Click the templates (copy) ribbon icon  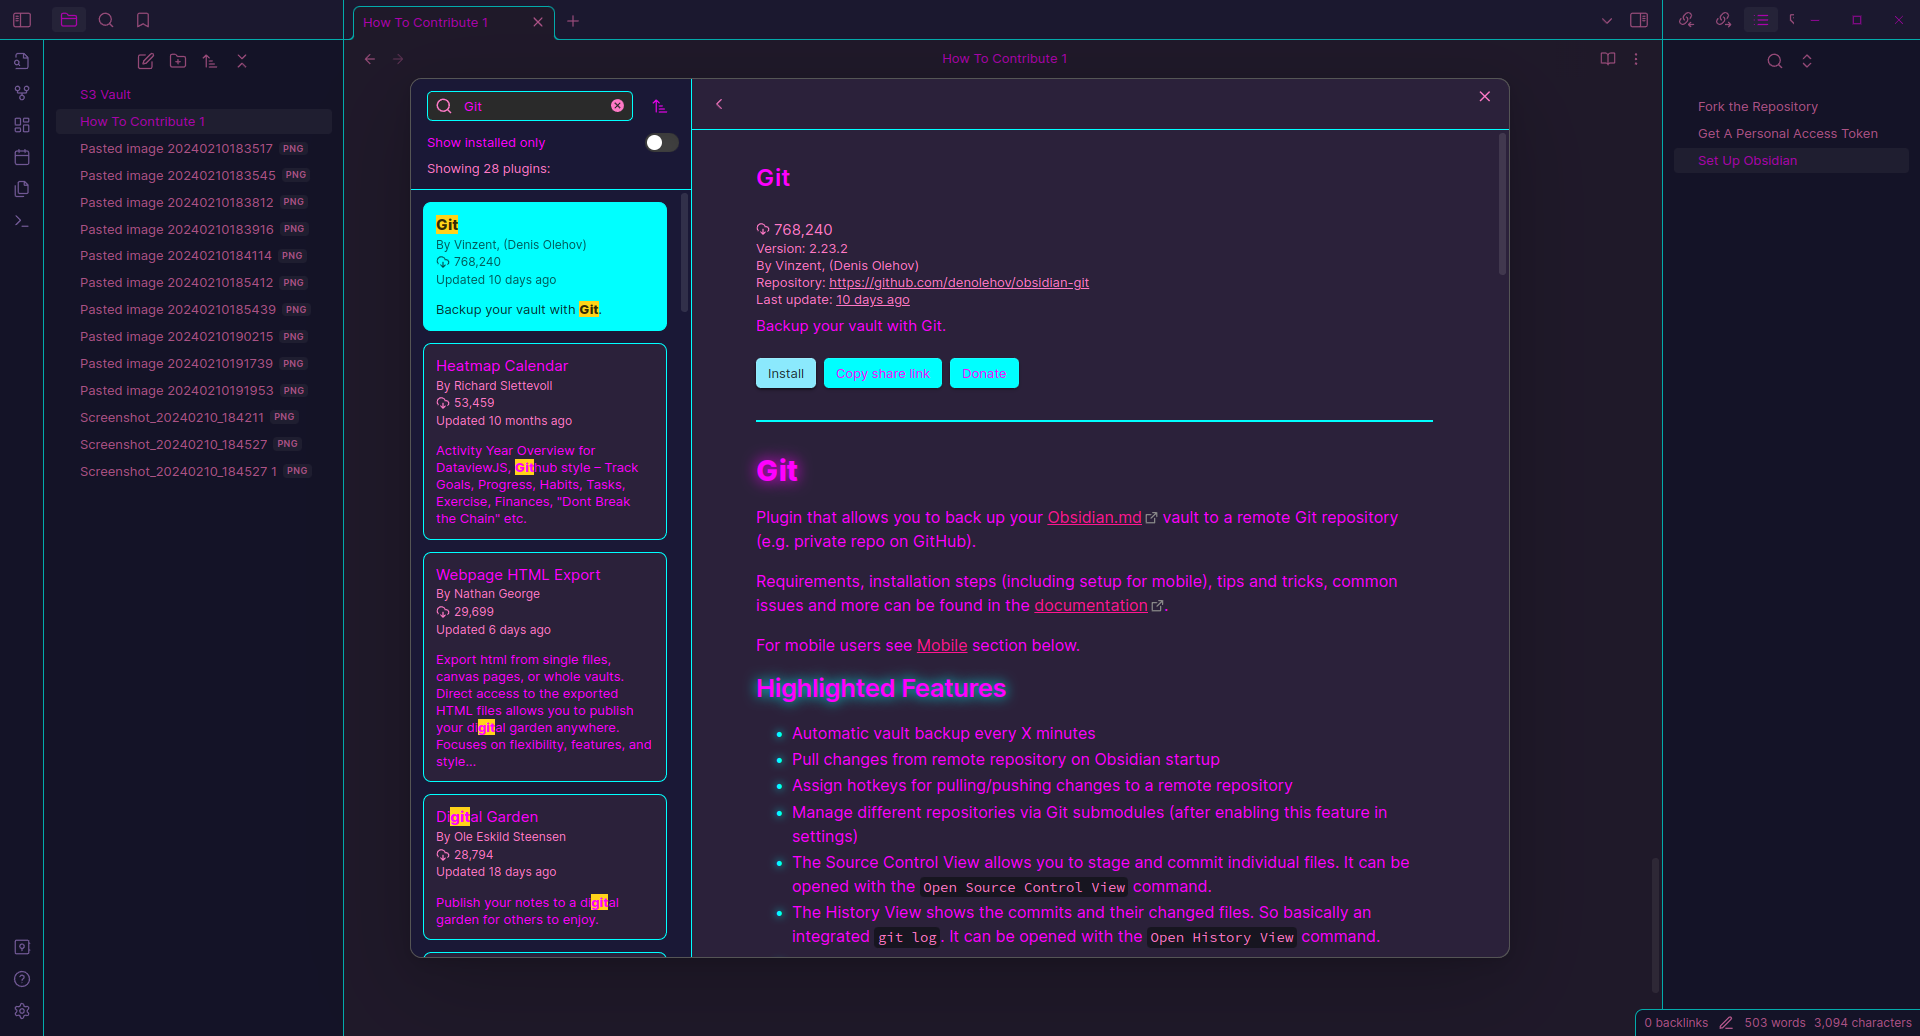[x=22, y=189]
